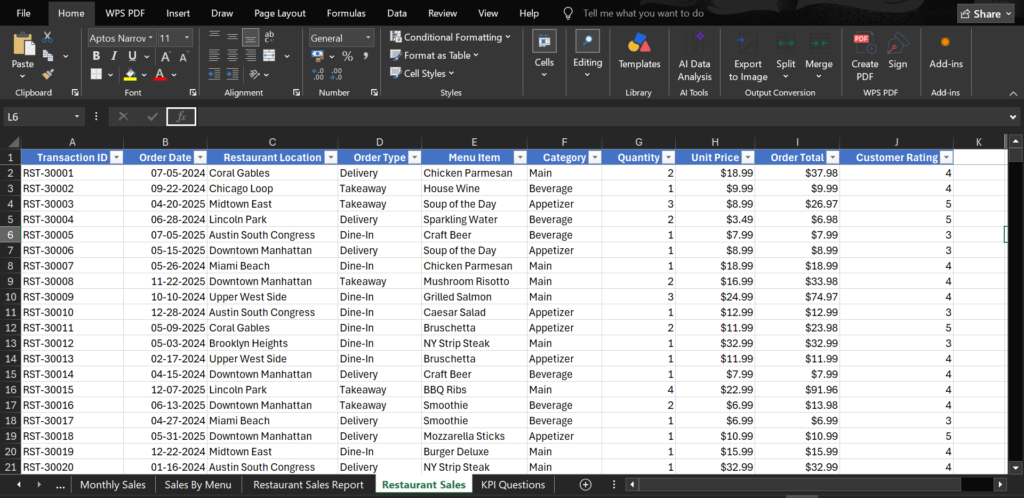Align text to the left

(x=214, y=56)
